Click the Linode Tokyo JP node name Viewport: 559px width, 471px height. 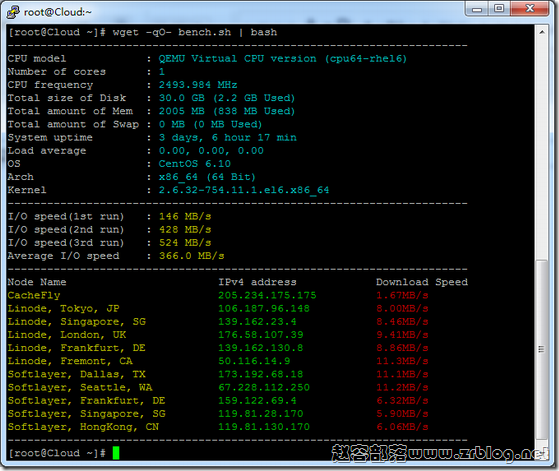pyautogui.click(x=63, y=309)
